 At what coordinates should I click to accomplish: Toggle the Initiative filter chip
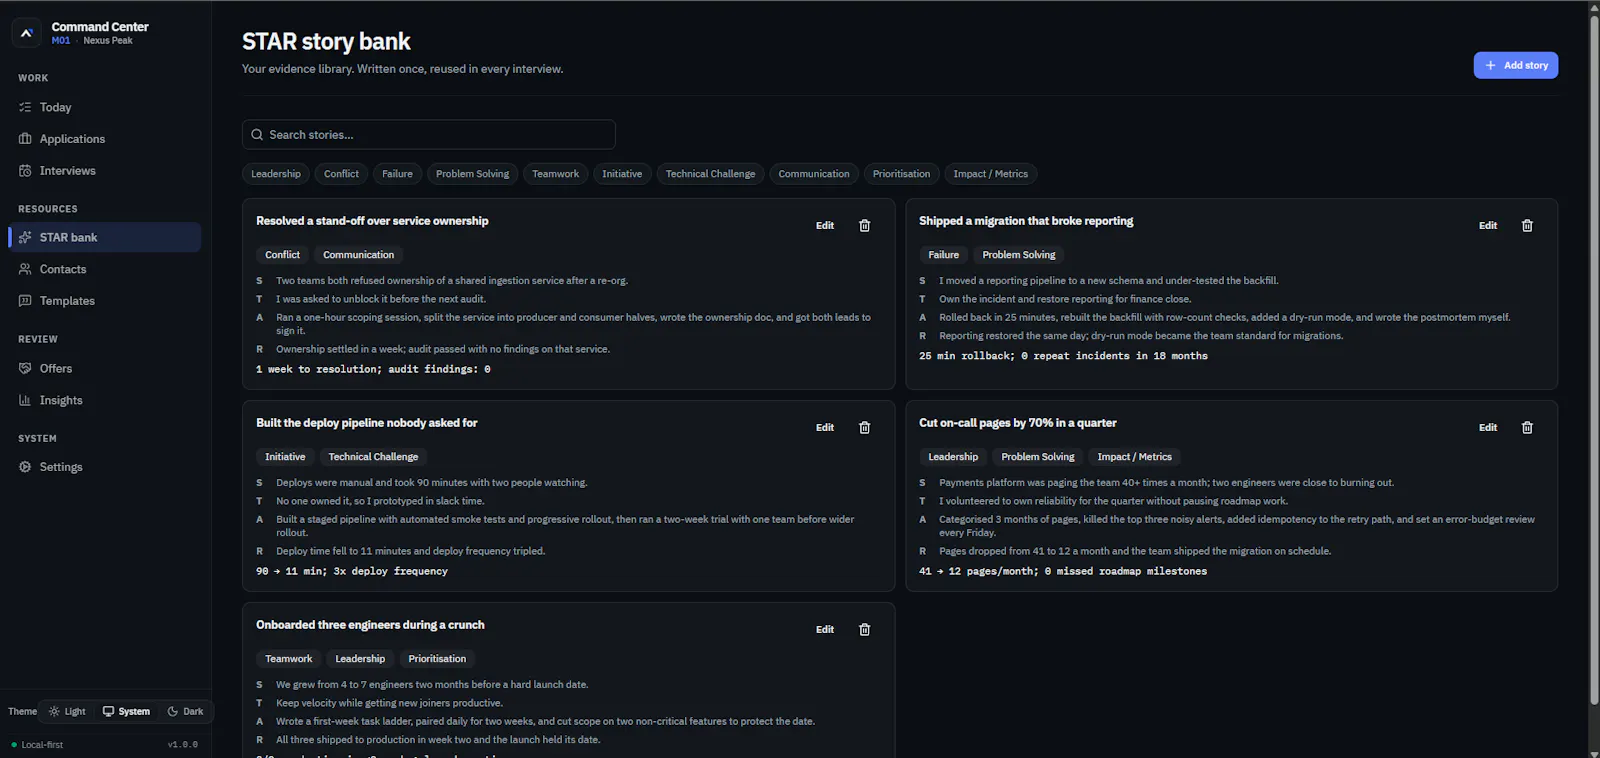coord(622,174)
